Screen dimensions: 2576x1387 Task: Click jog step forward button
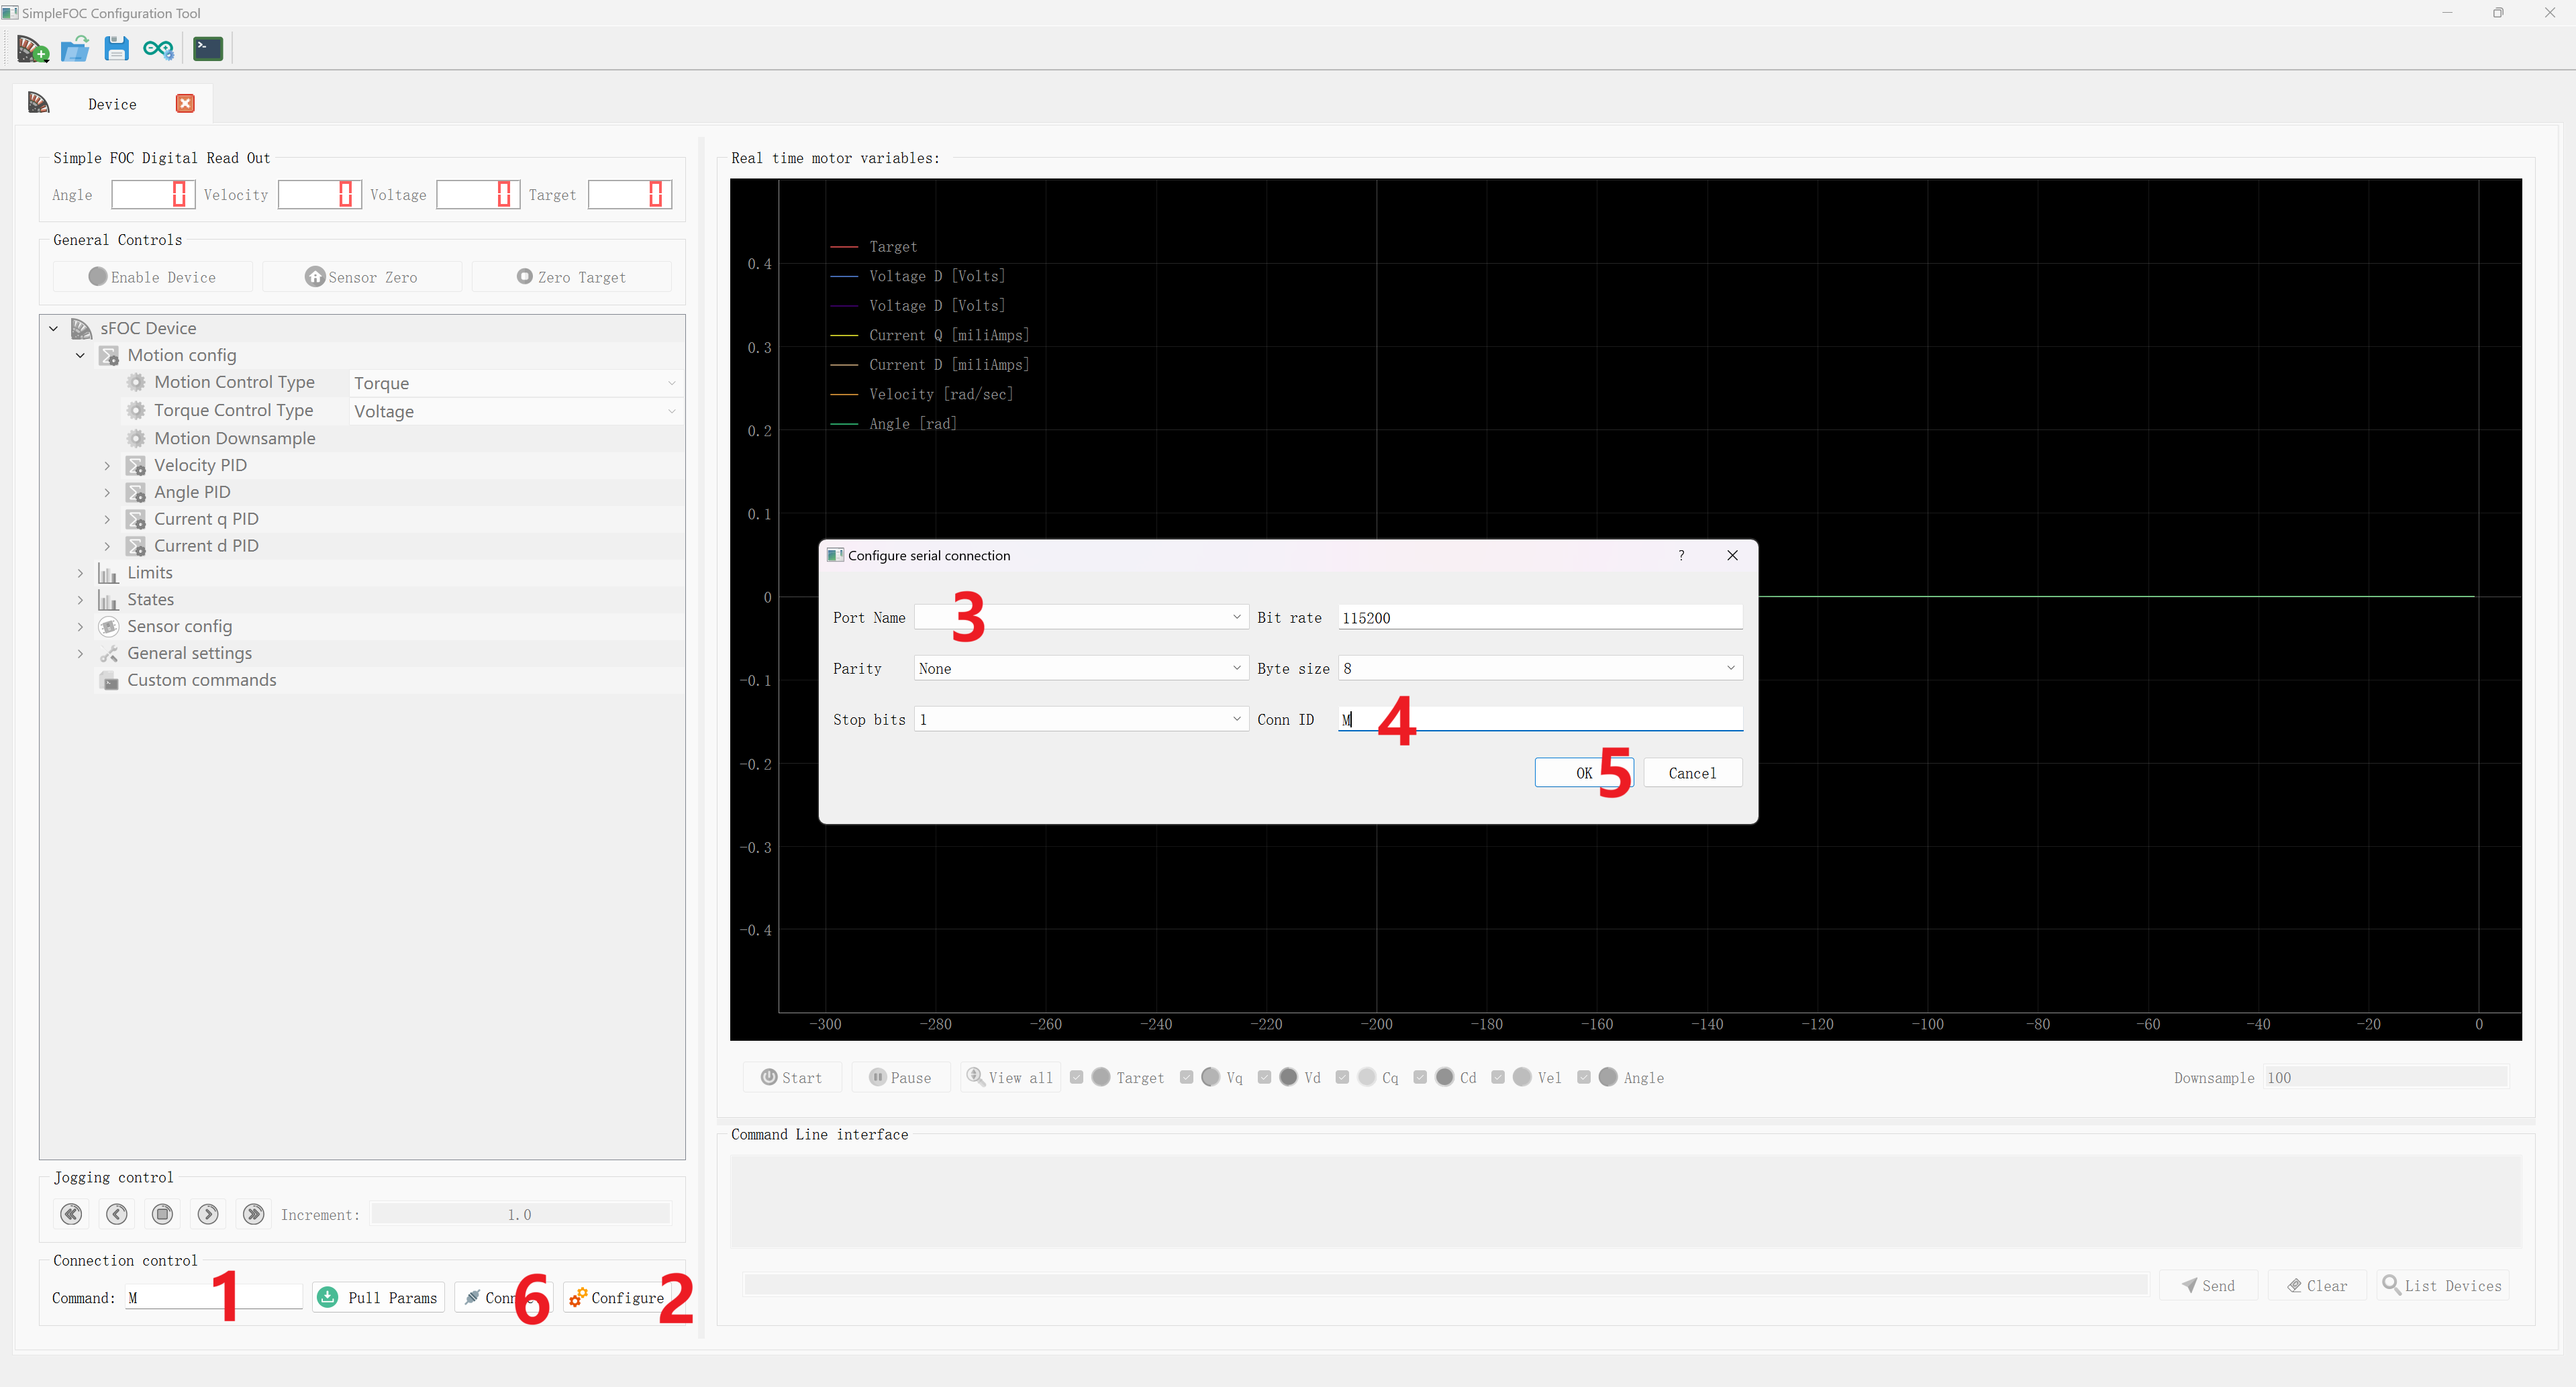[208, 1214]
